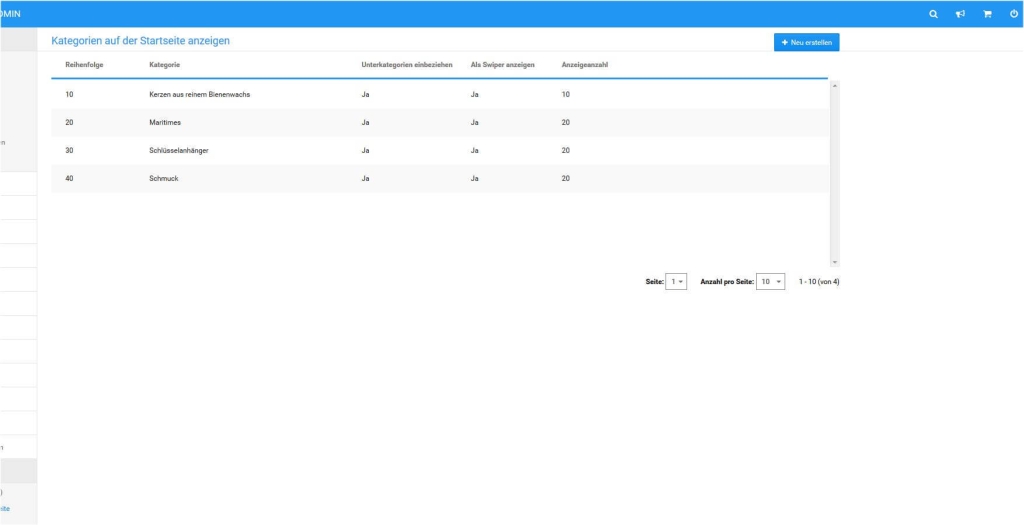This screenshot has width=1024, height=525.
Task: Open the 'Maritimes' category entry
Action: 164,122
